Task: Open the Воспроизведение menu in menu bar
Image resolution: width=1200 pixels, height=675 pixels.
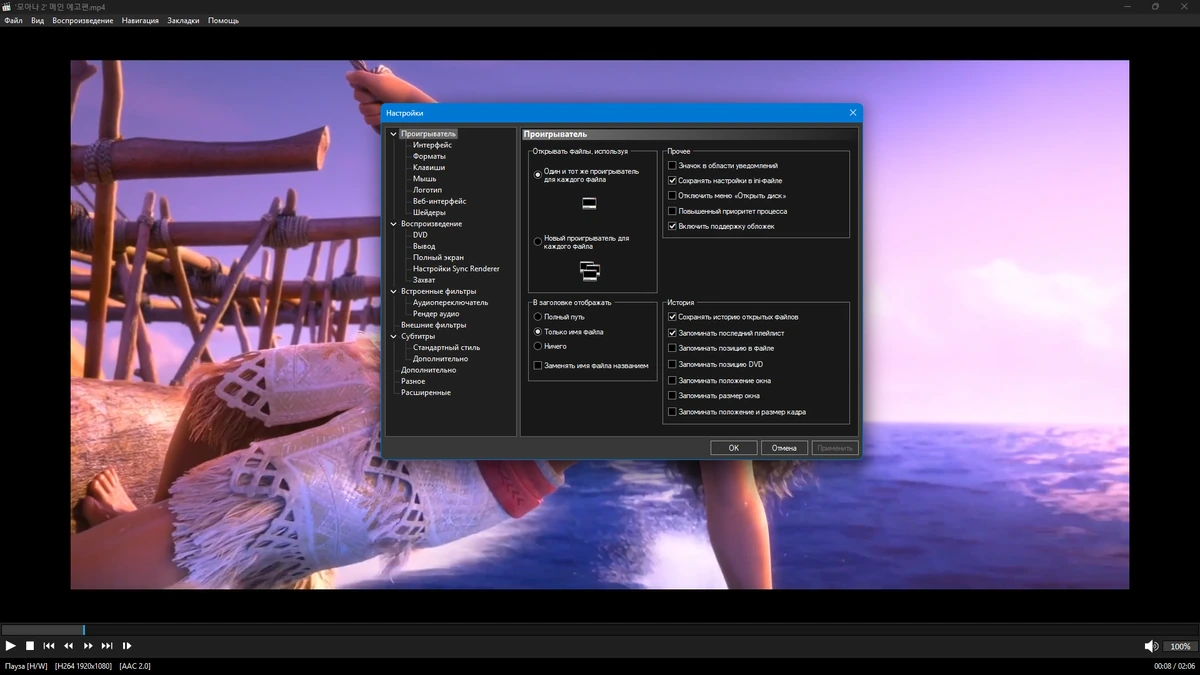Action: [x=83, y=20]
